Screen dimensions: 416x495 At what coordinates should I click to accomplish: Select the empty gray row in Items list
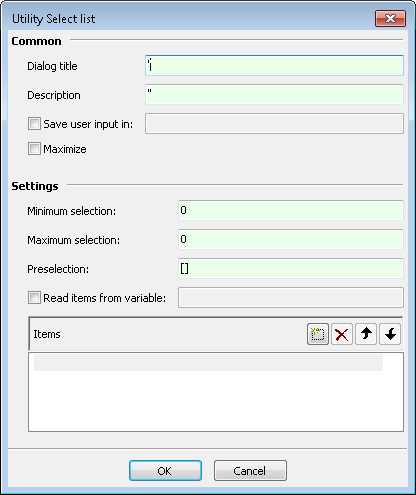(208, 363)
